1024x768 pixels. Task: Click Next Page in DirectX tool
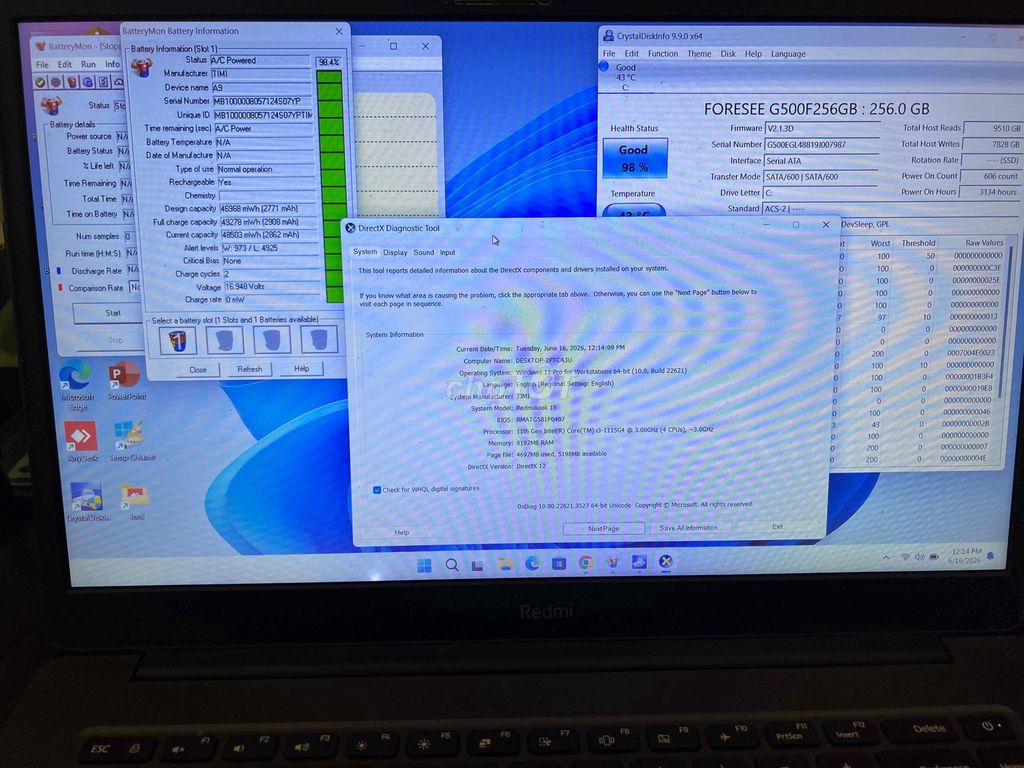603,528
